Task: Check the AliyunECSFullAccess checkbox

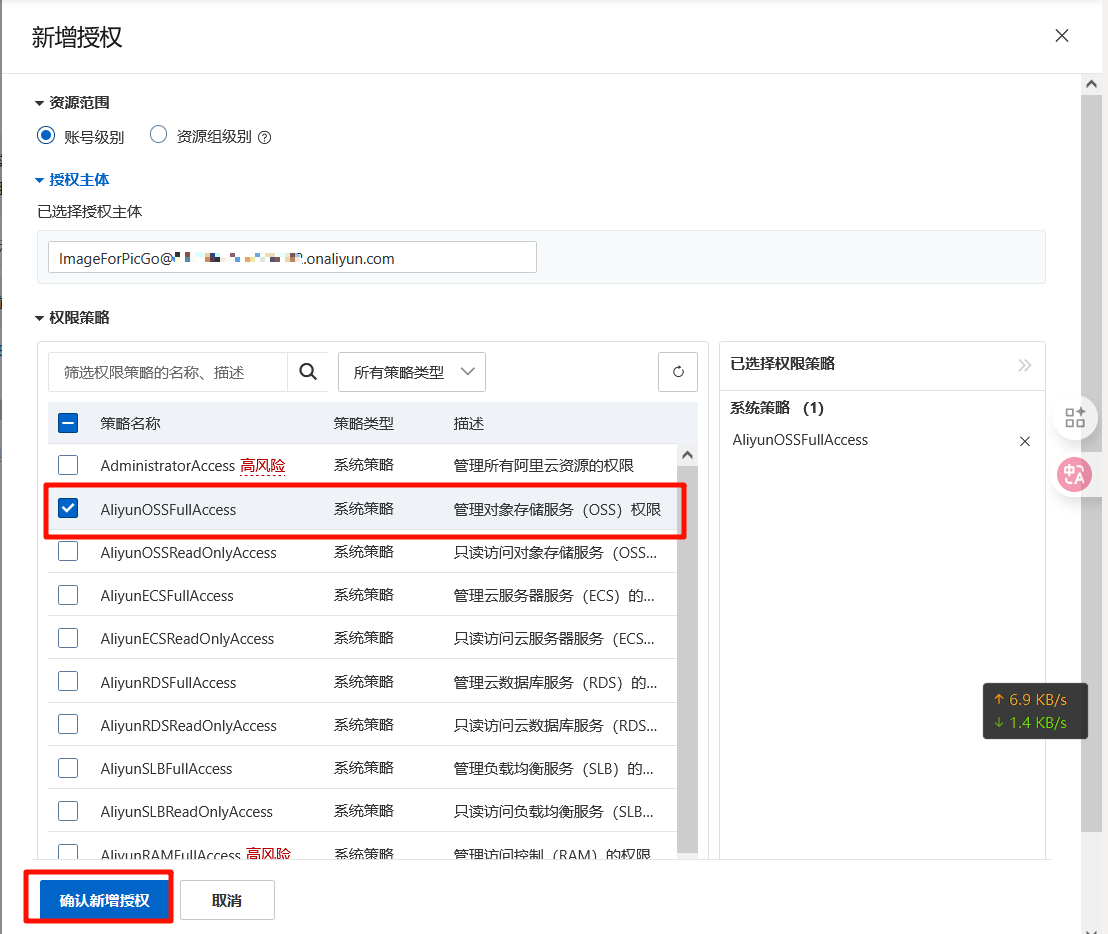Action: 68,595
